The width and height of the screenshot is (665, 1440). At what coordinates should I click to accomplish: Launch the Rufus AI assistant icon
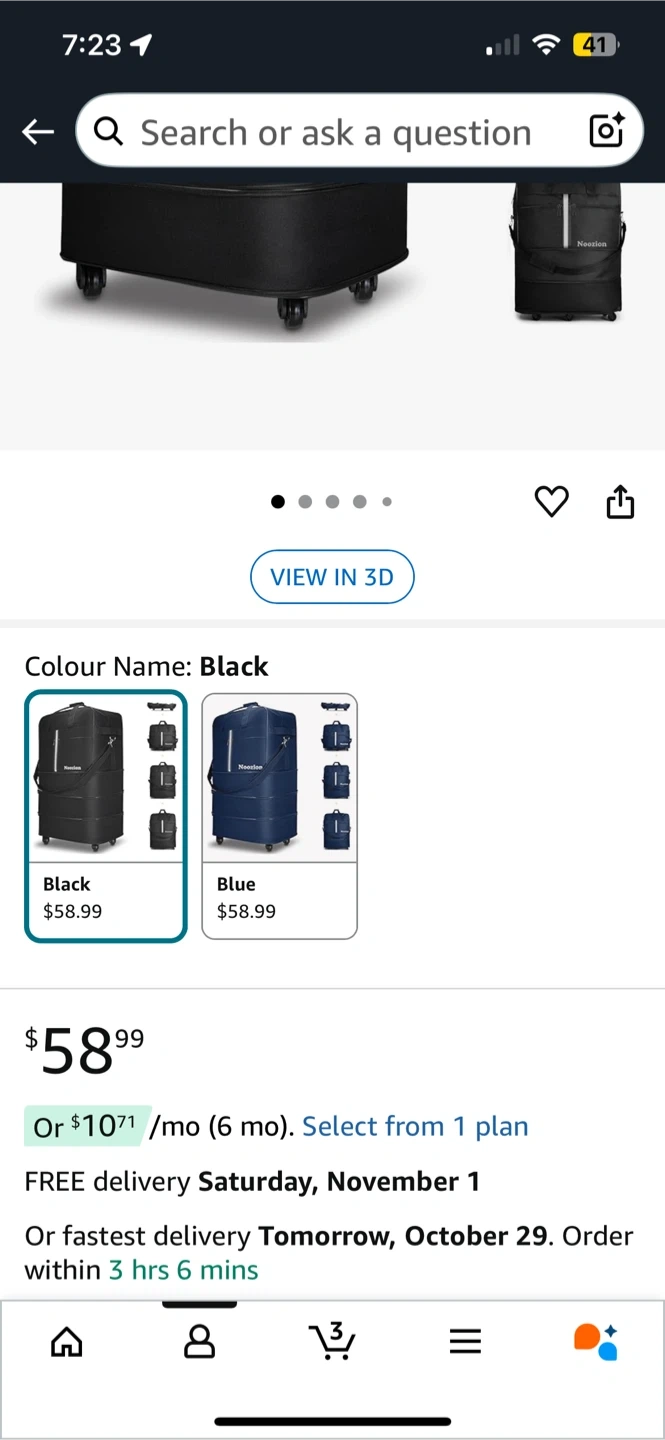pyautogui.click(x=596, y=1341)
